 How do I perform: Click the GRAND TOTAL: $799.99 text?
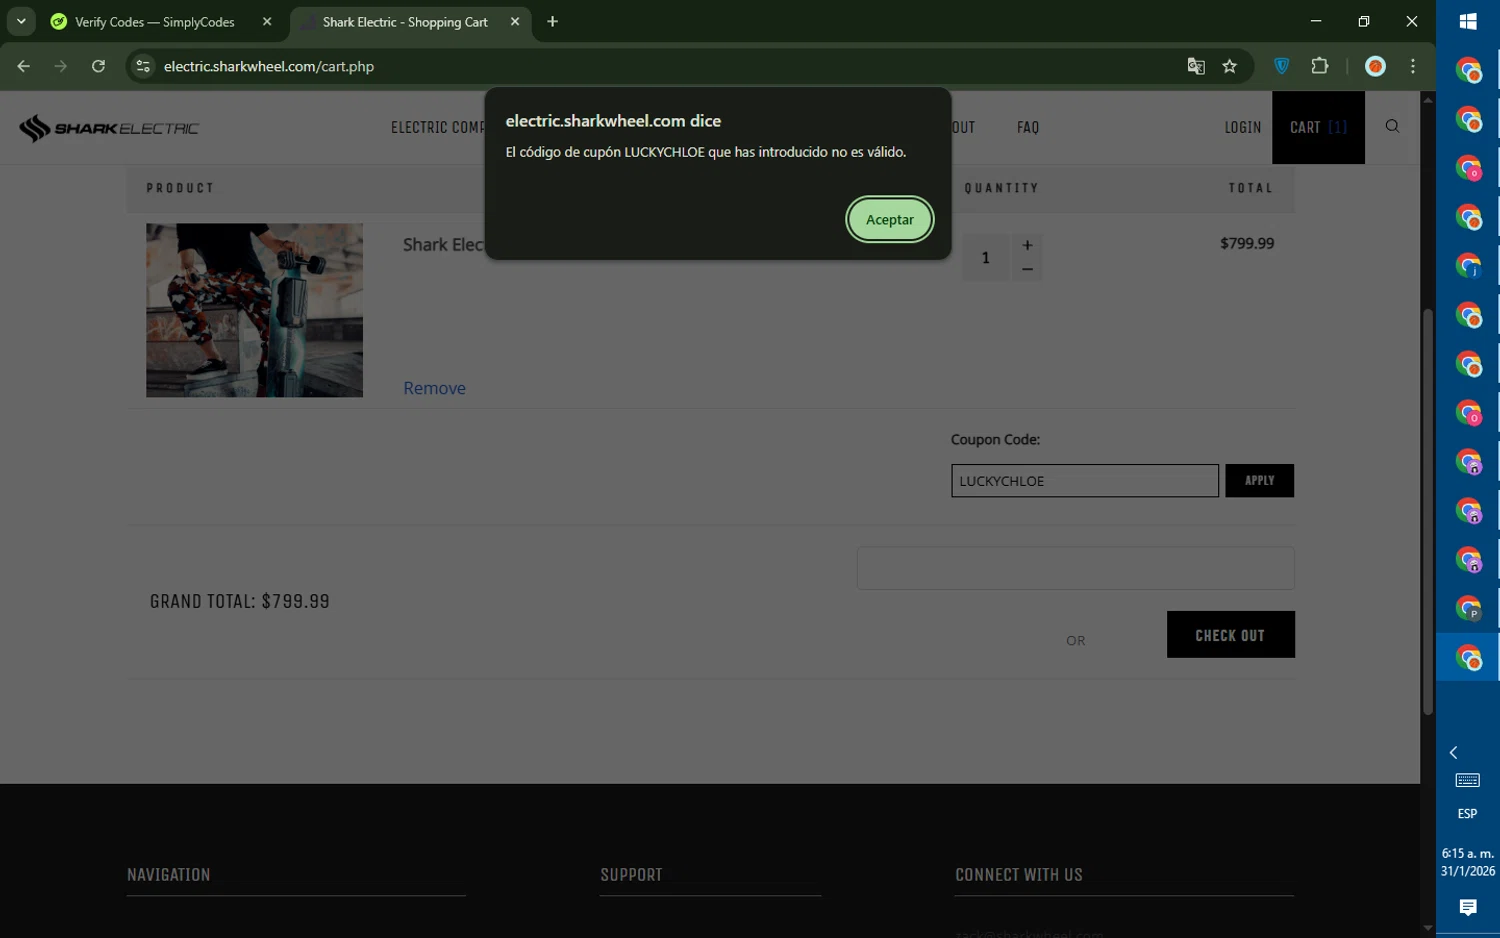pyautogui.click(x=240, y=601)
